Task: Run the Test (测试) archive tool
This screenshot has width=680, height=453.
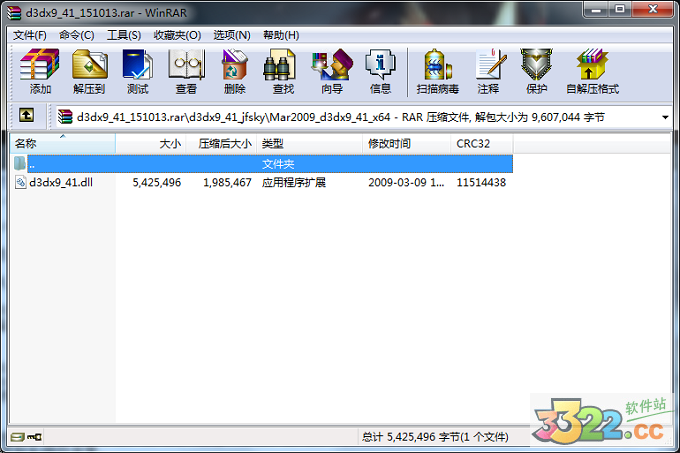Action: (x=137, y=72)
